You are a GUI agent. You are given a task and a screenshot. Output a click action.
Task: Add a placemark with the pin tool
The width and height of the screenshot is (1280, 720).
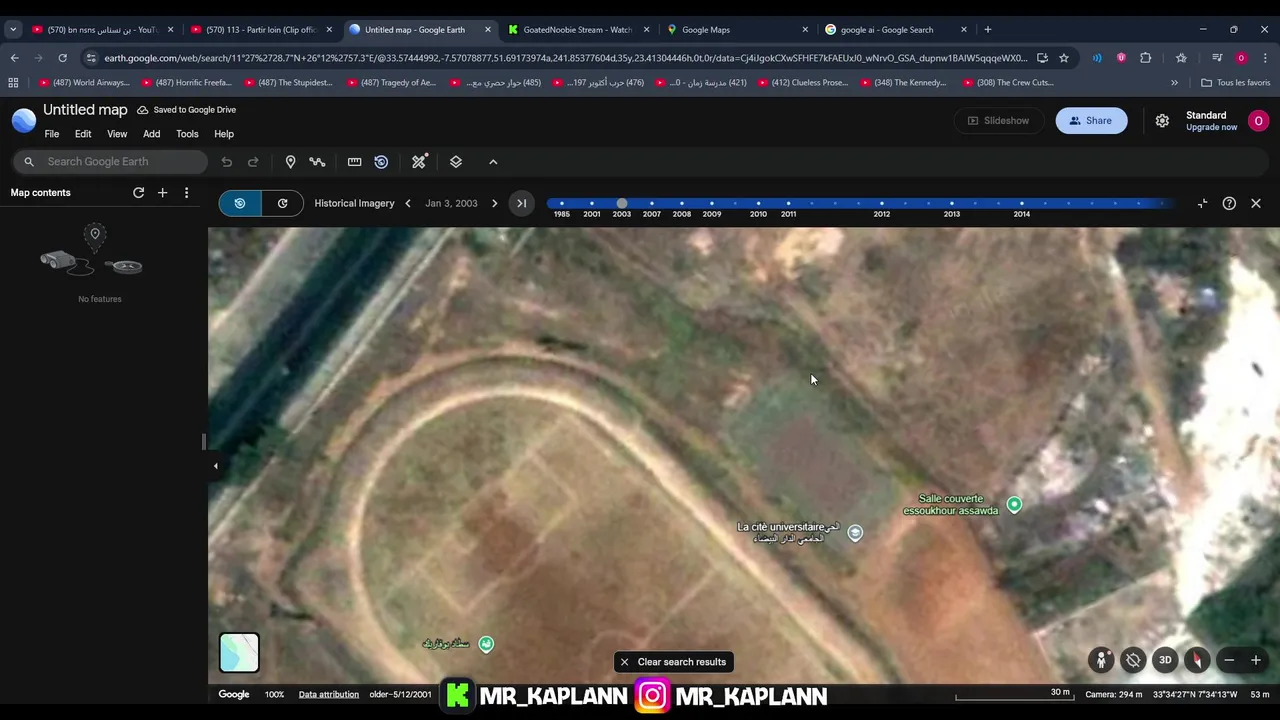point(290,162)
